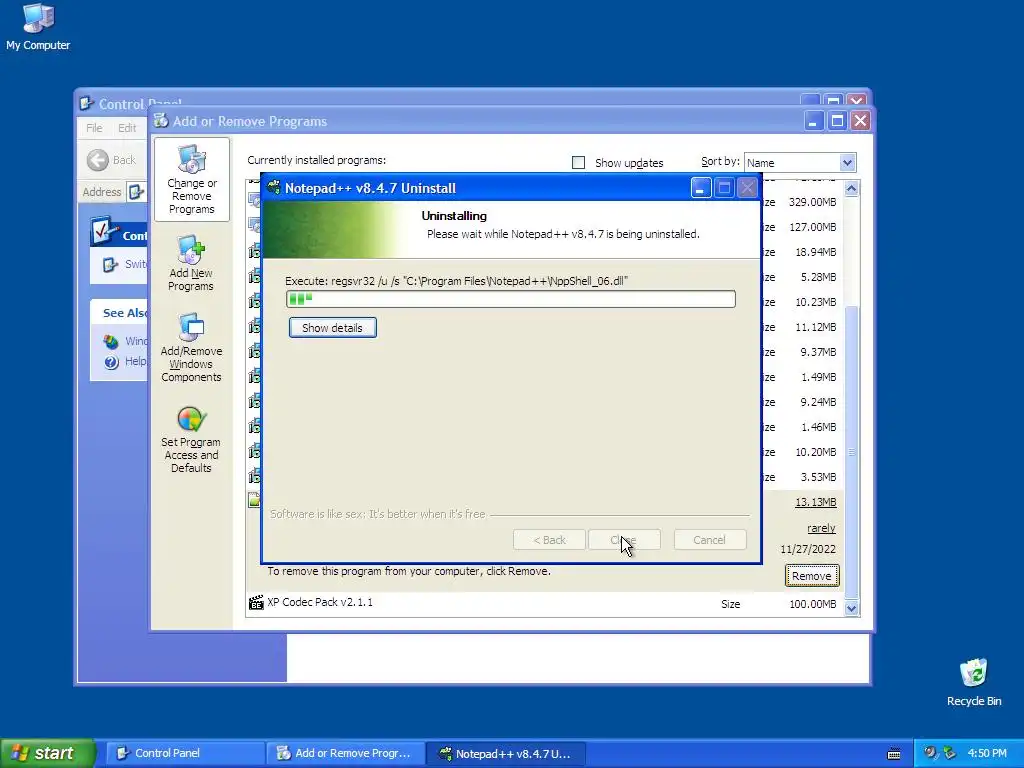1024x768 pixels.
Task: Click the Control Panel window title icon
Action: [86, 103]
